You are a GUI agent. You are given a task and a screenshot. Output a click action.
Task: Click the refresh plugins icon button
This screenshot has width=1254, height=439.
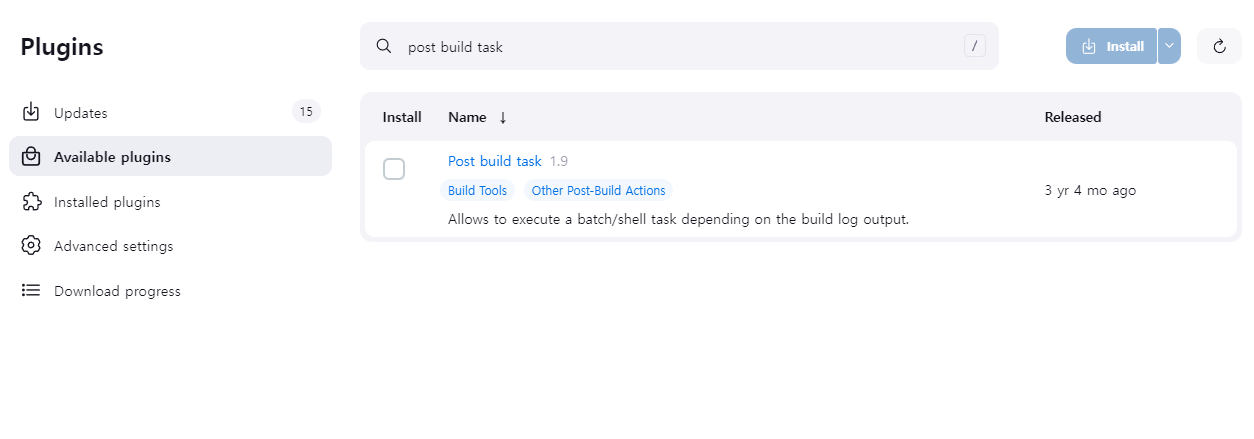(1219, 46)
